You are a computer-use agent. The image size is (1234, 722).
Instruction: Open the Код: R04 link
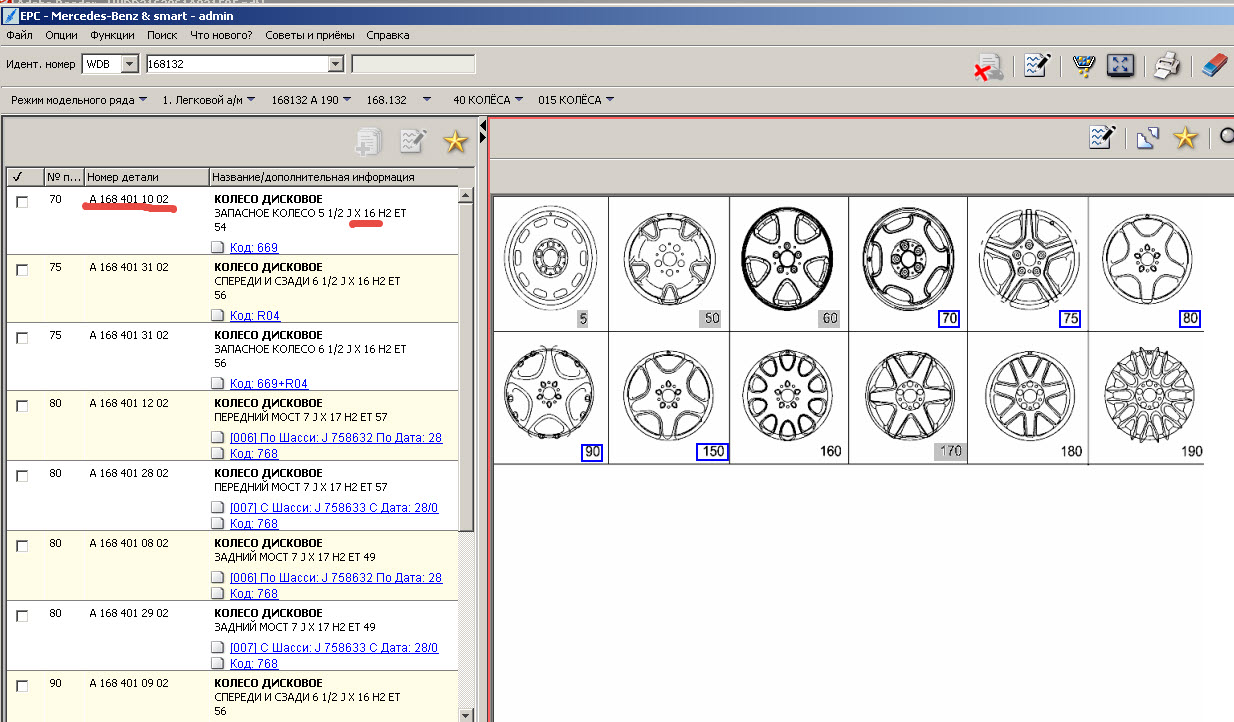tap(255, 316)
